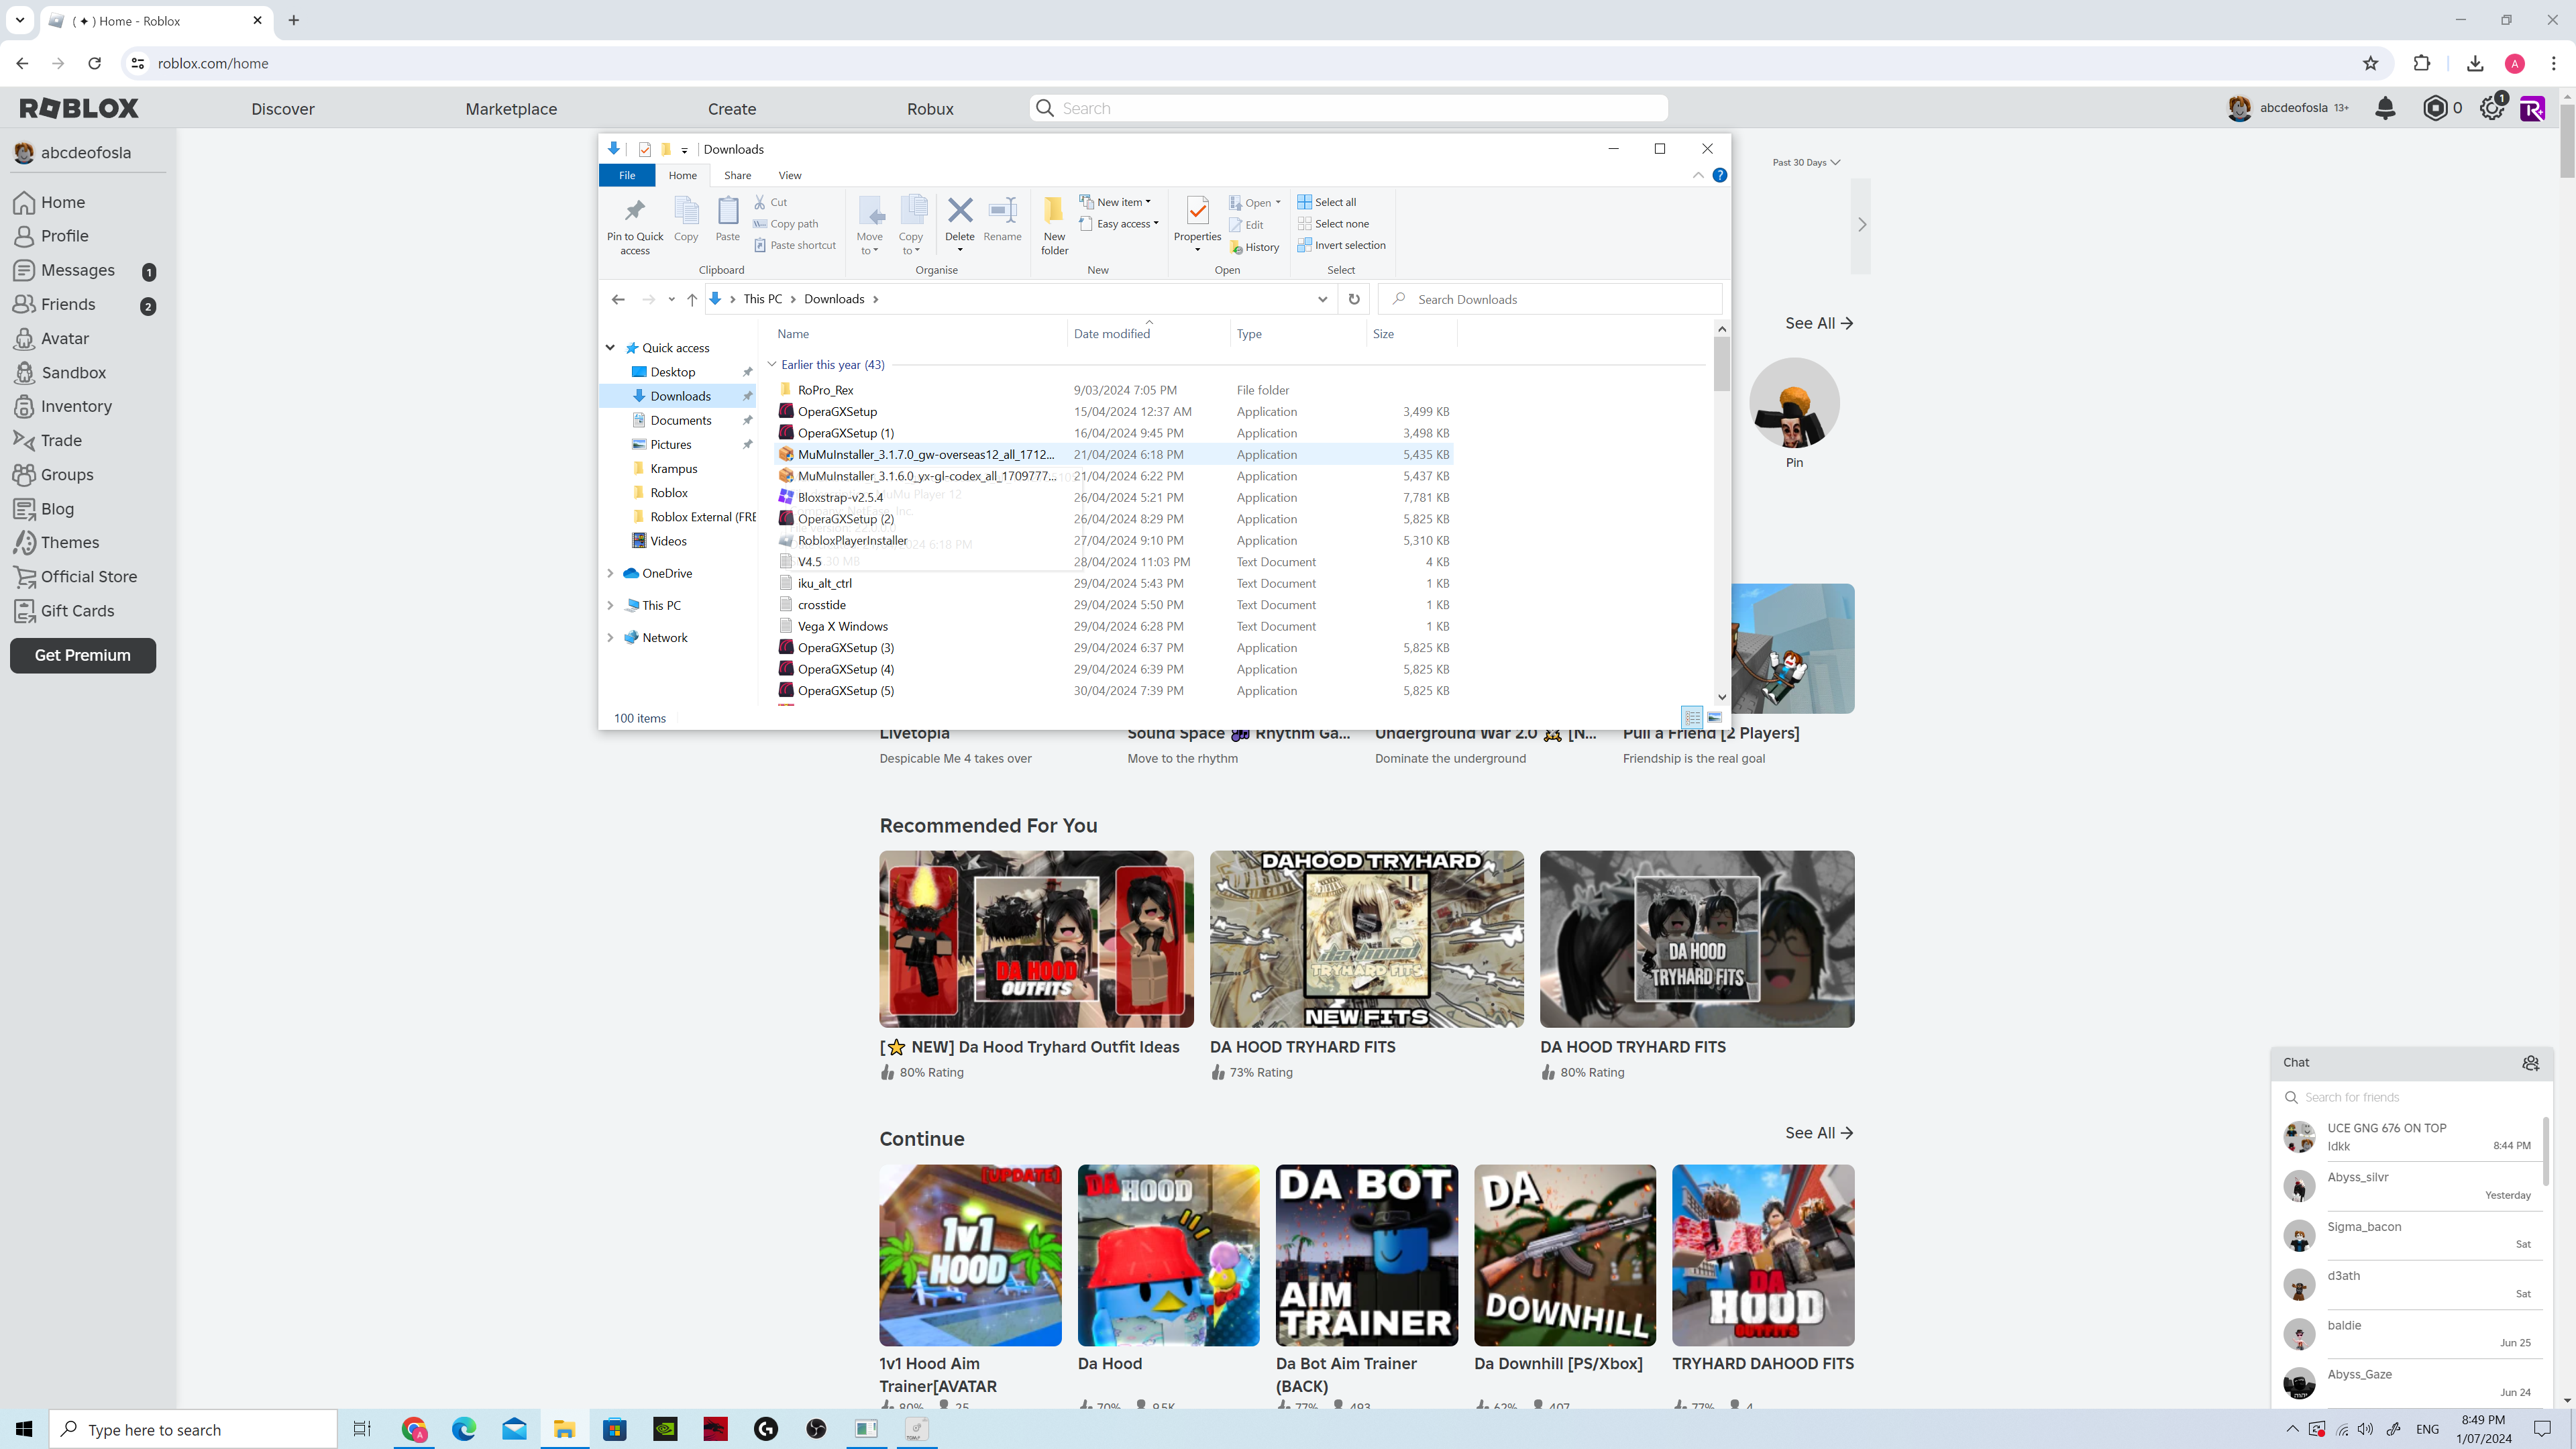Go up one folder level in Explorer

point(692,299)
